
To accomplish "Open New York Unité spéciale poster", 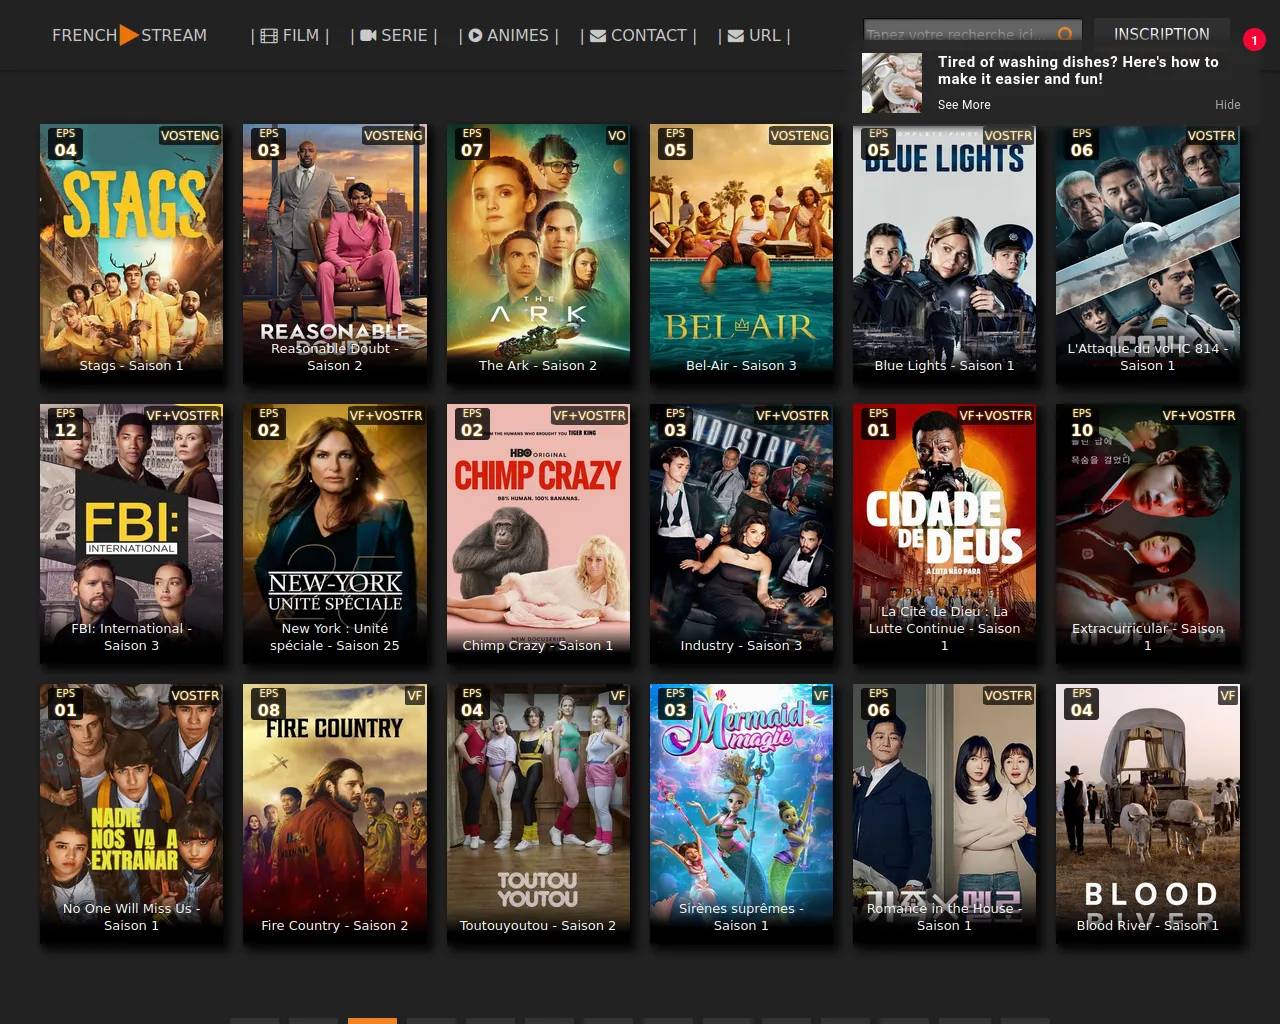I will pos(335,534).
